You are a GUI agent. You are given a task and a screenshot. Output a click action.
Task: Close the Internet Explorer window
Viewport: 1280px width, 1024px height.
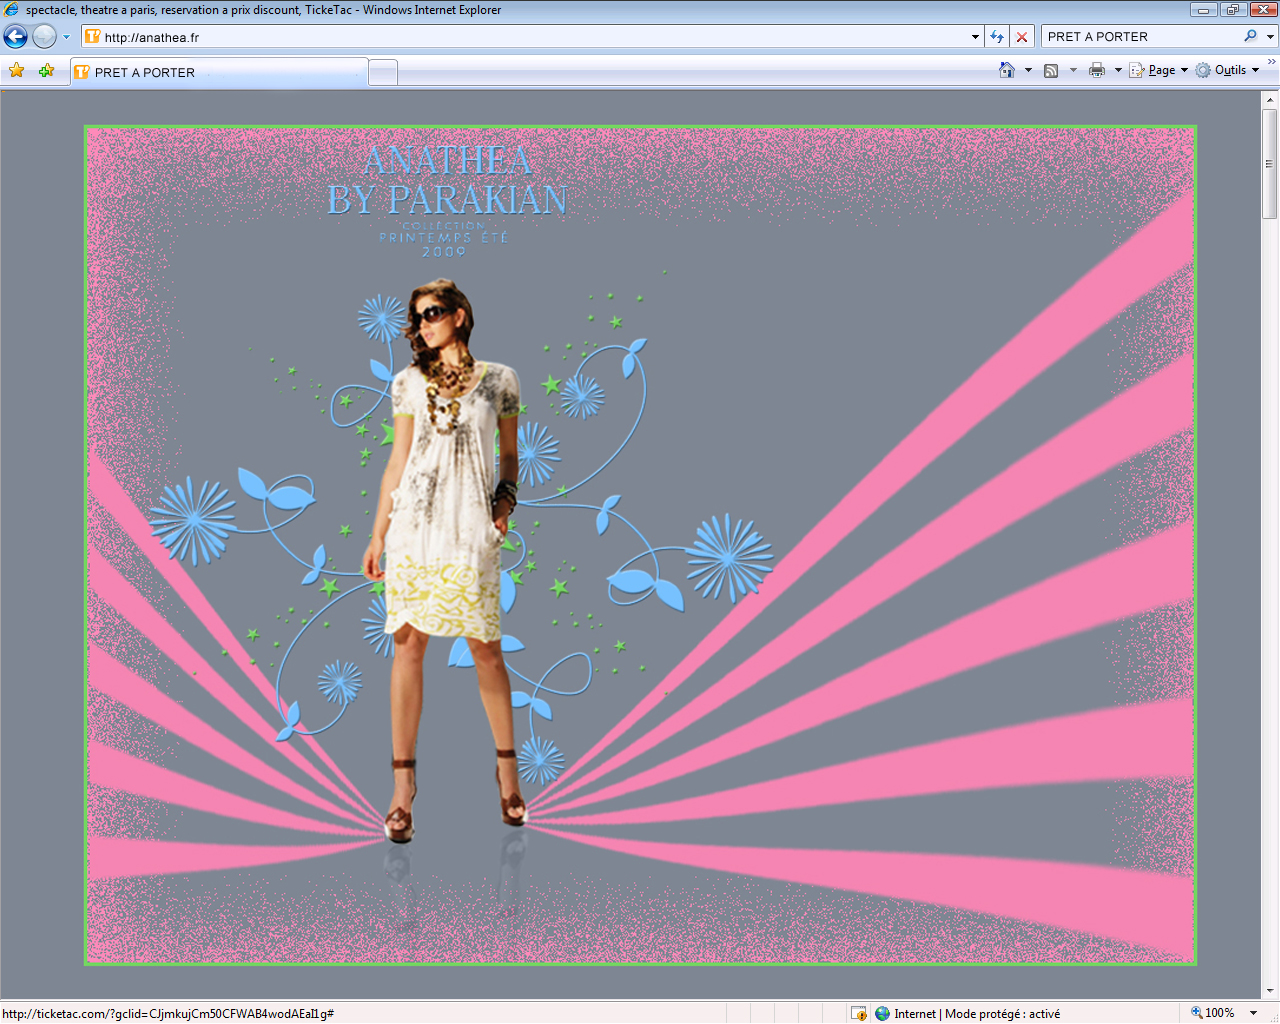[x=1262, y=10]
